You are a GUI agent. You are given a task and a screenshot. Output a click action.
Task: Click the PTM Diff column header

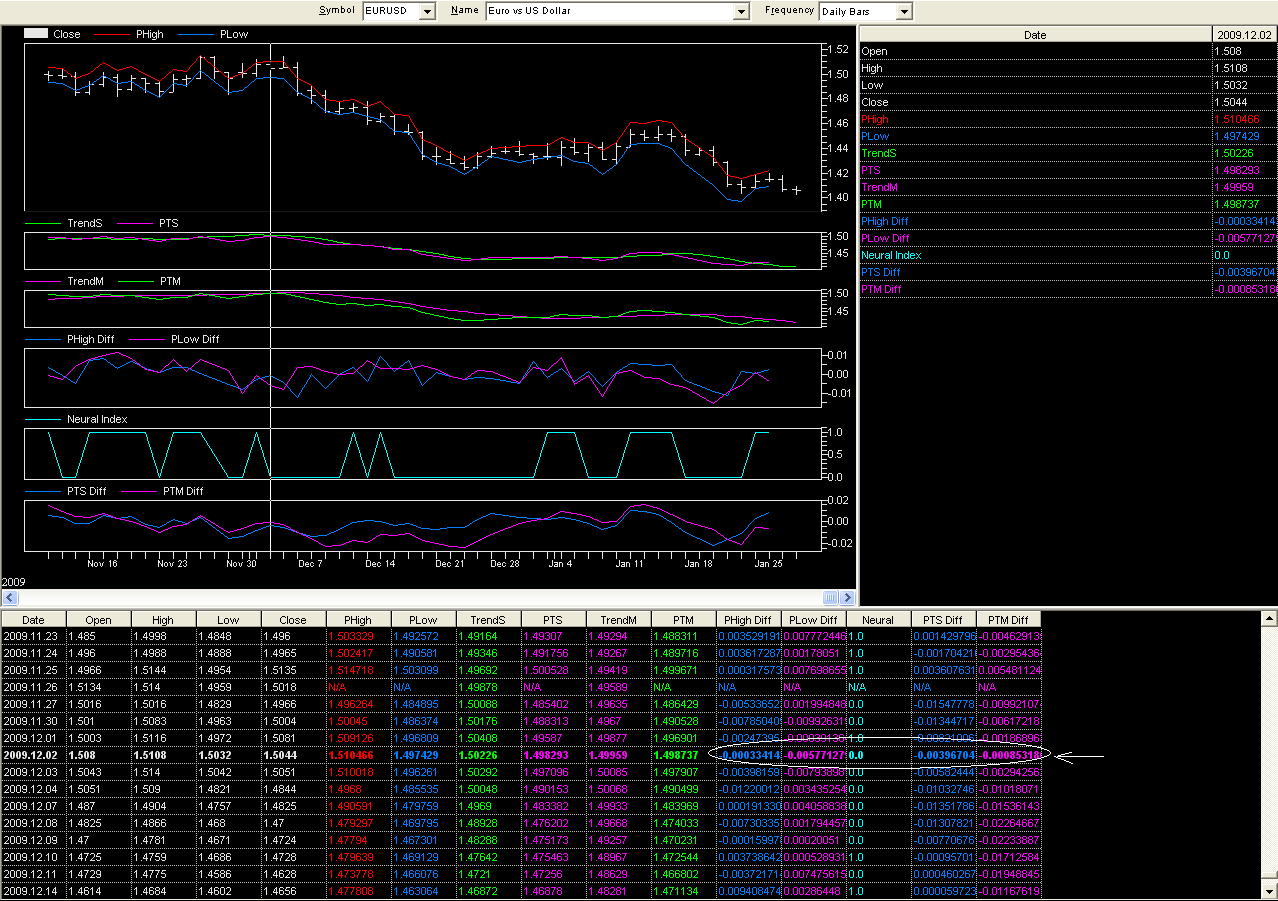click(1008, 620)
